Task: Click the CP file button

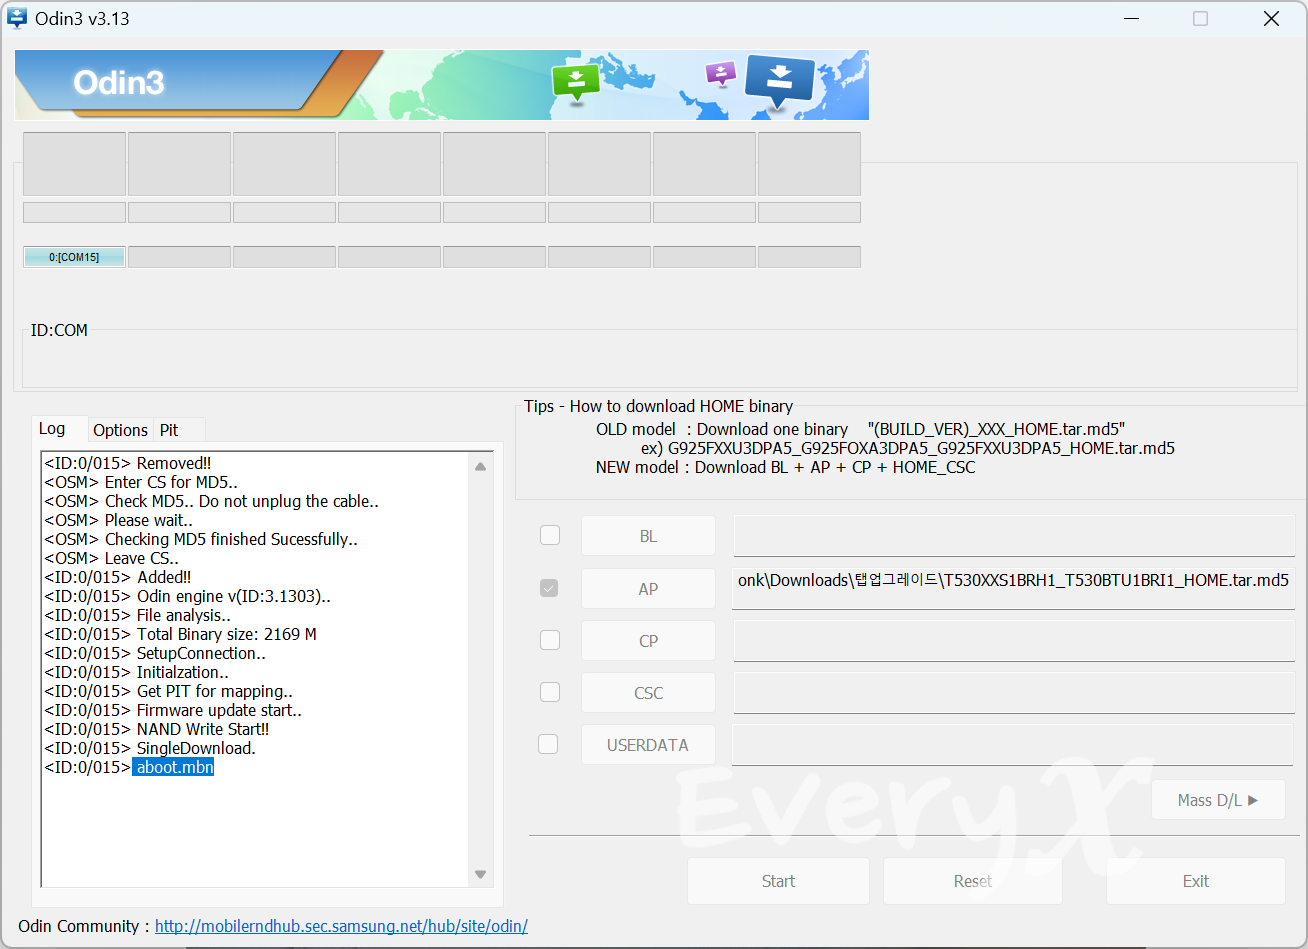Action: point(648,641)
